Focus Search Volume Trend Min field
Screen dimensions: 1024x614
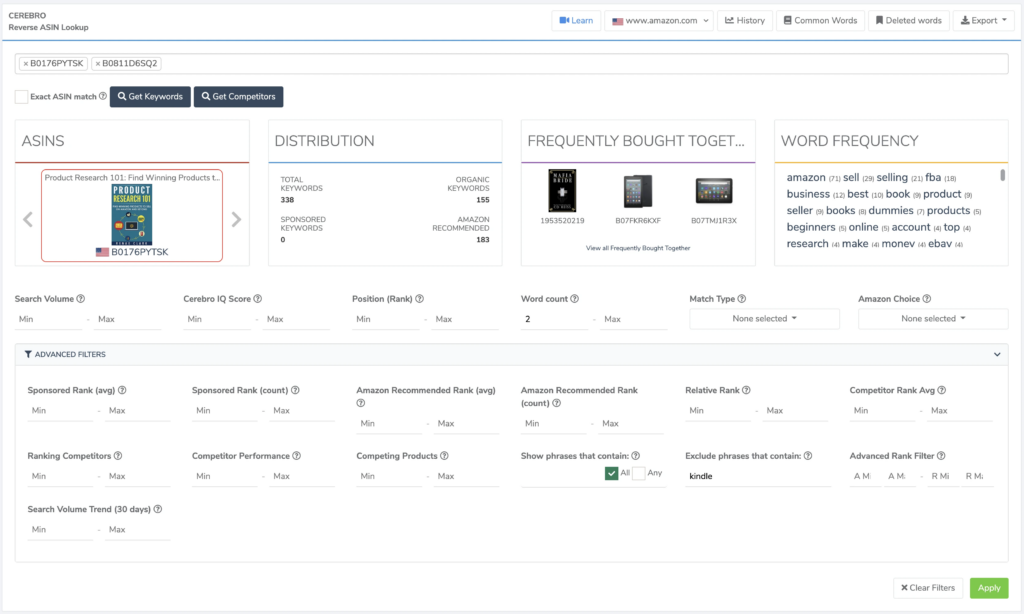60,530
